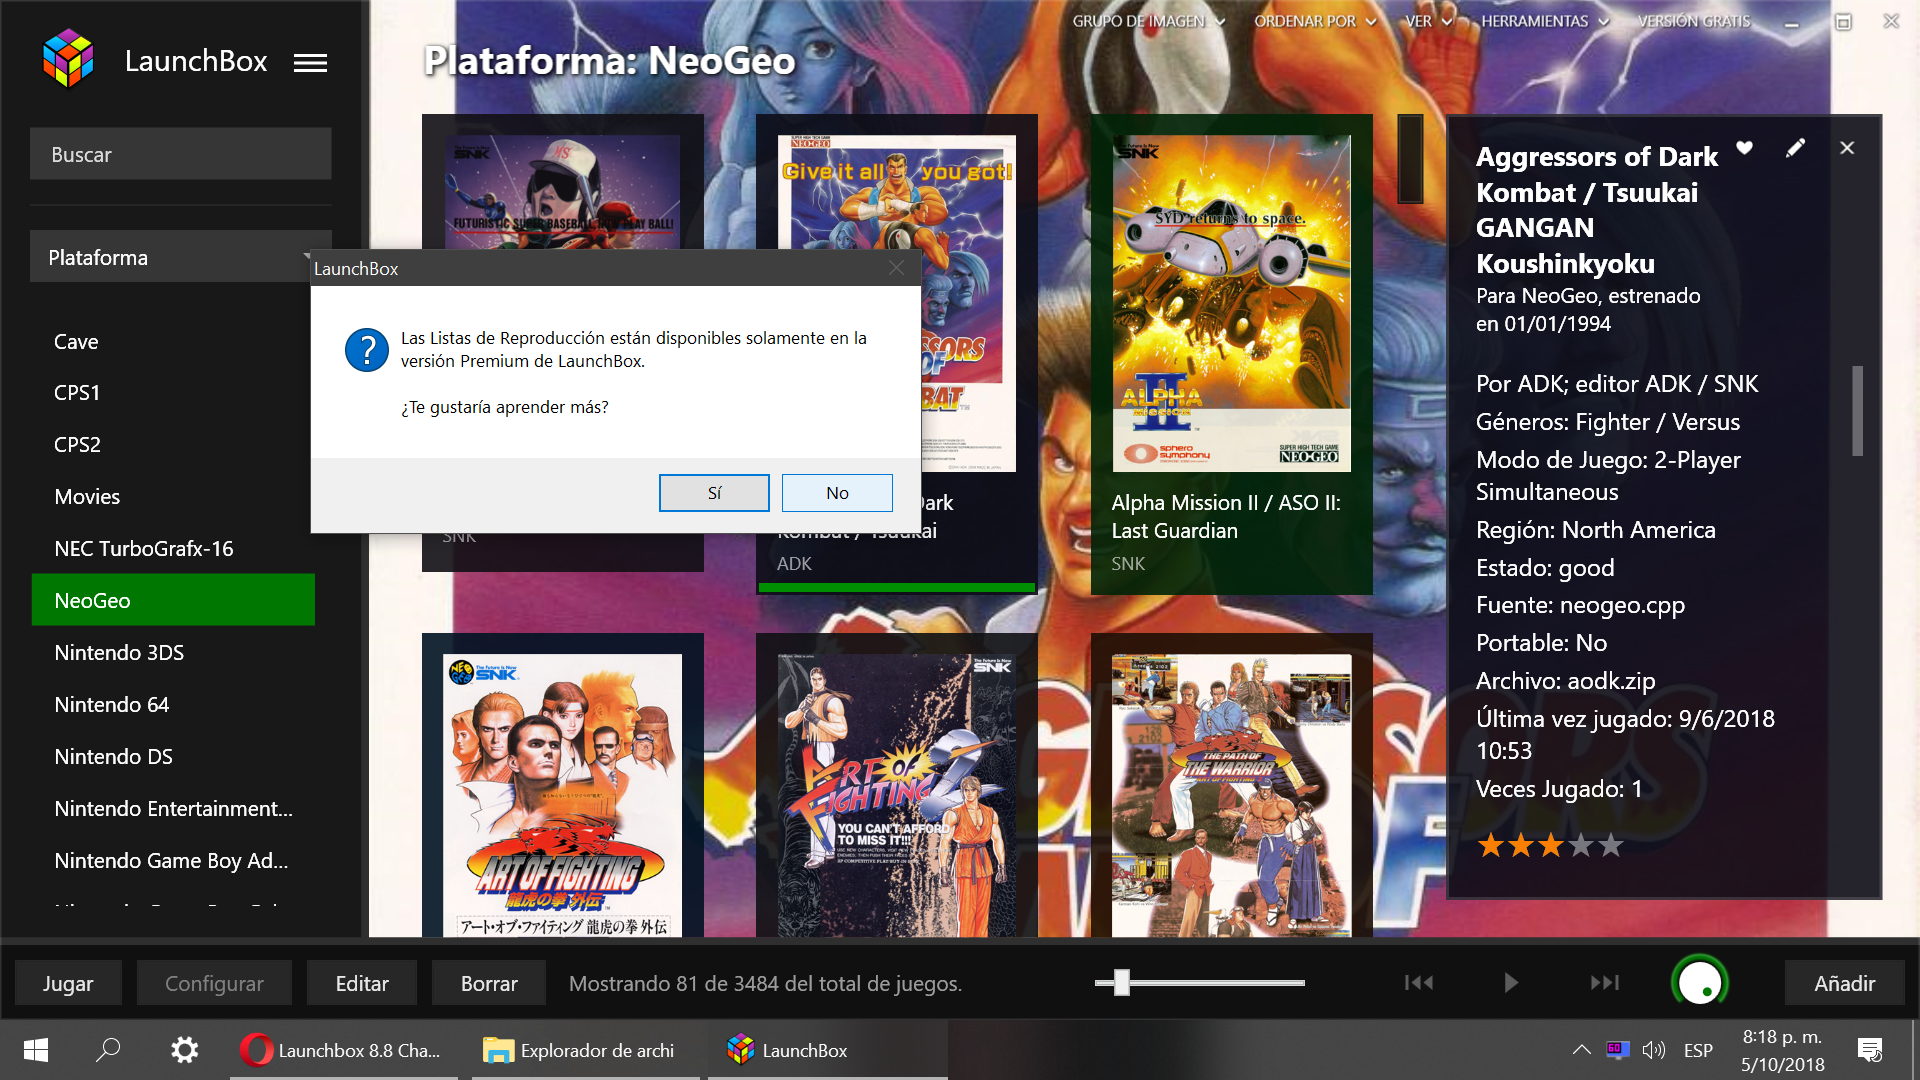Screen dimensions: 1920x1080
Task: Click the LaunchBox cube logo
Action: [68, 58]
